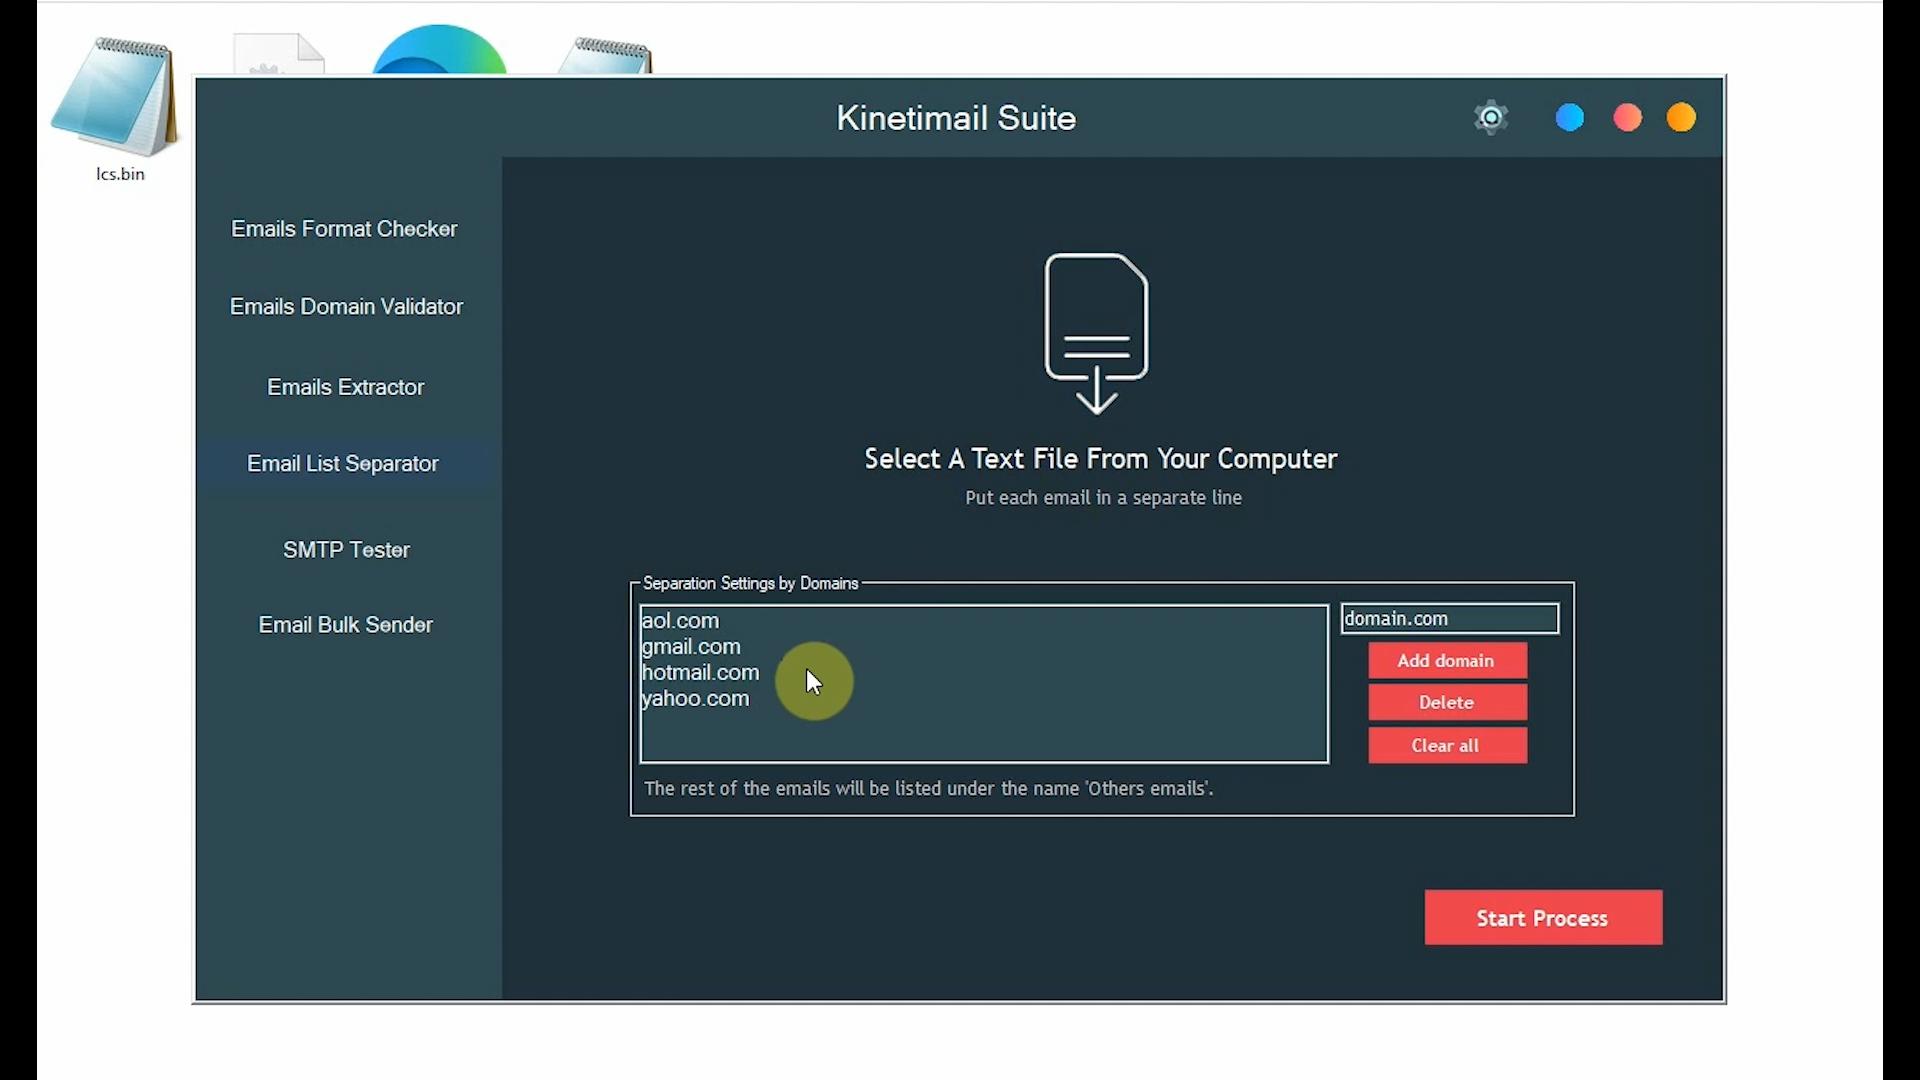Click the Add domain button

click(x=1447, y=660)
